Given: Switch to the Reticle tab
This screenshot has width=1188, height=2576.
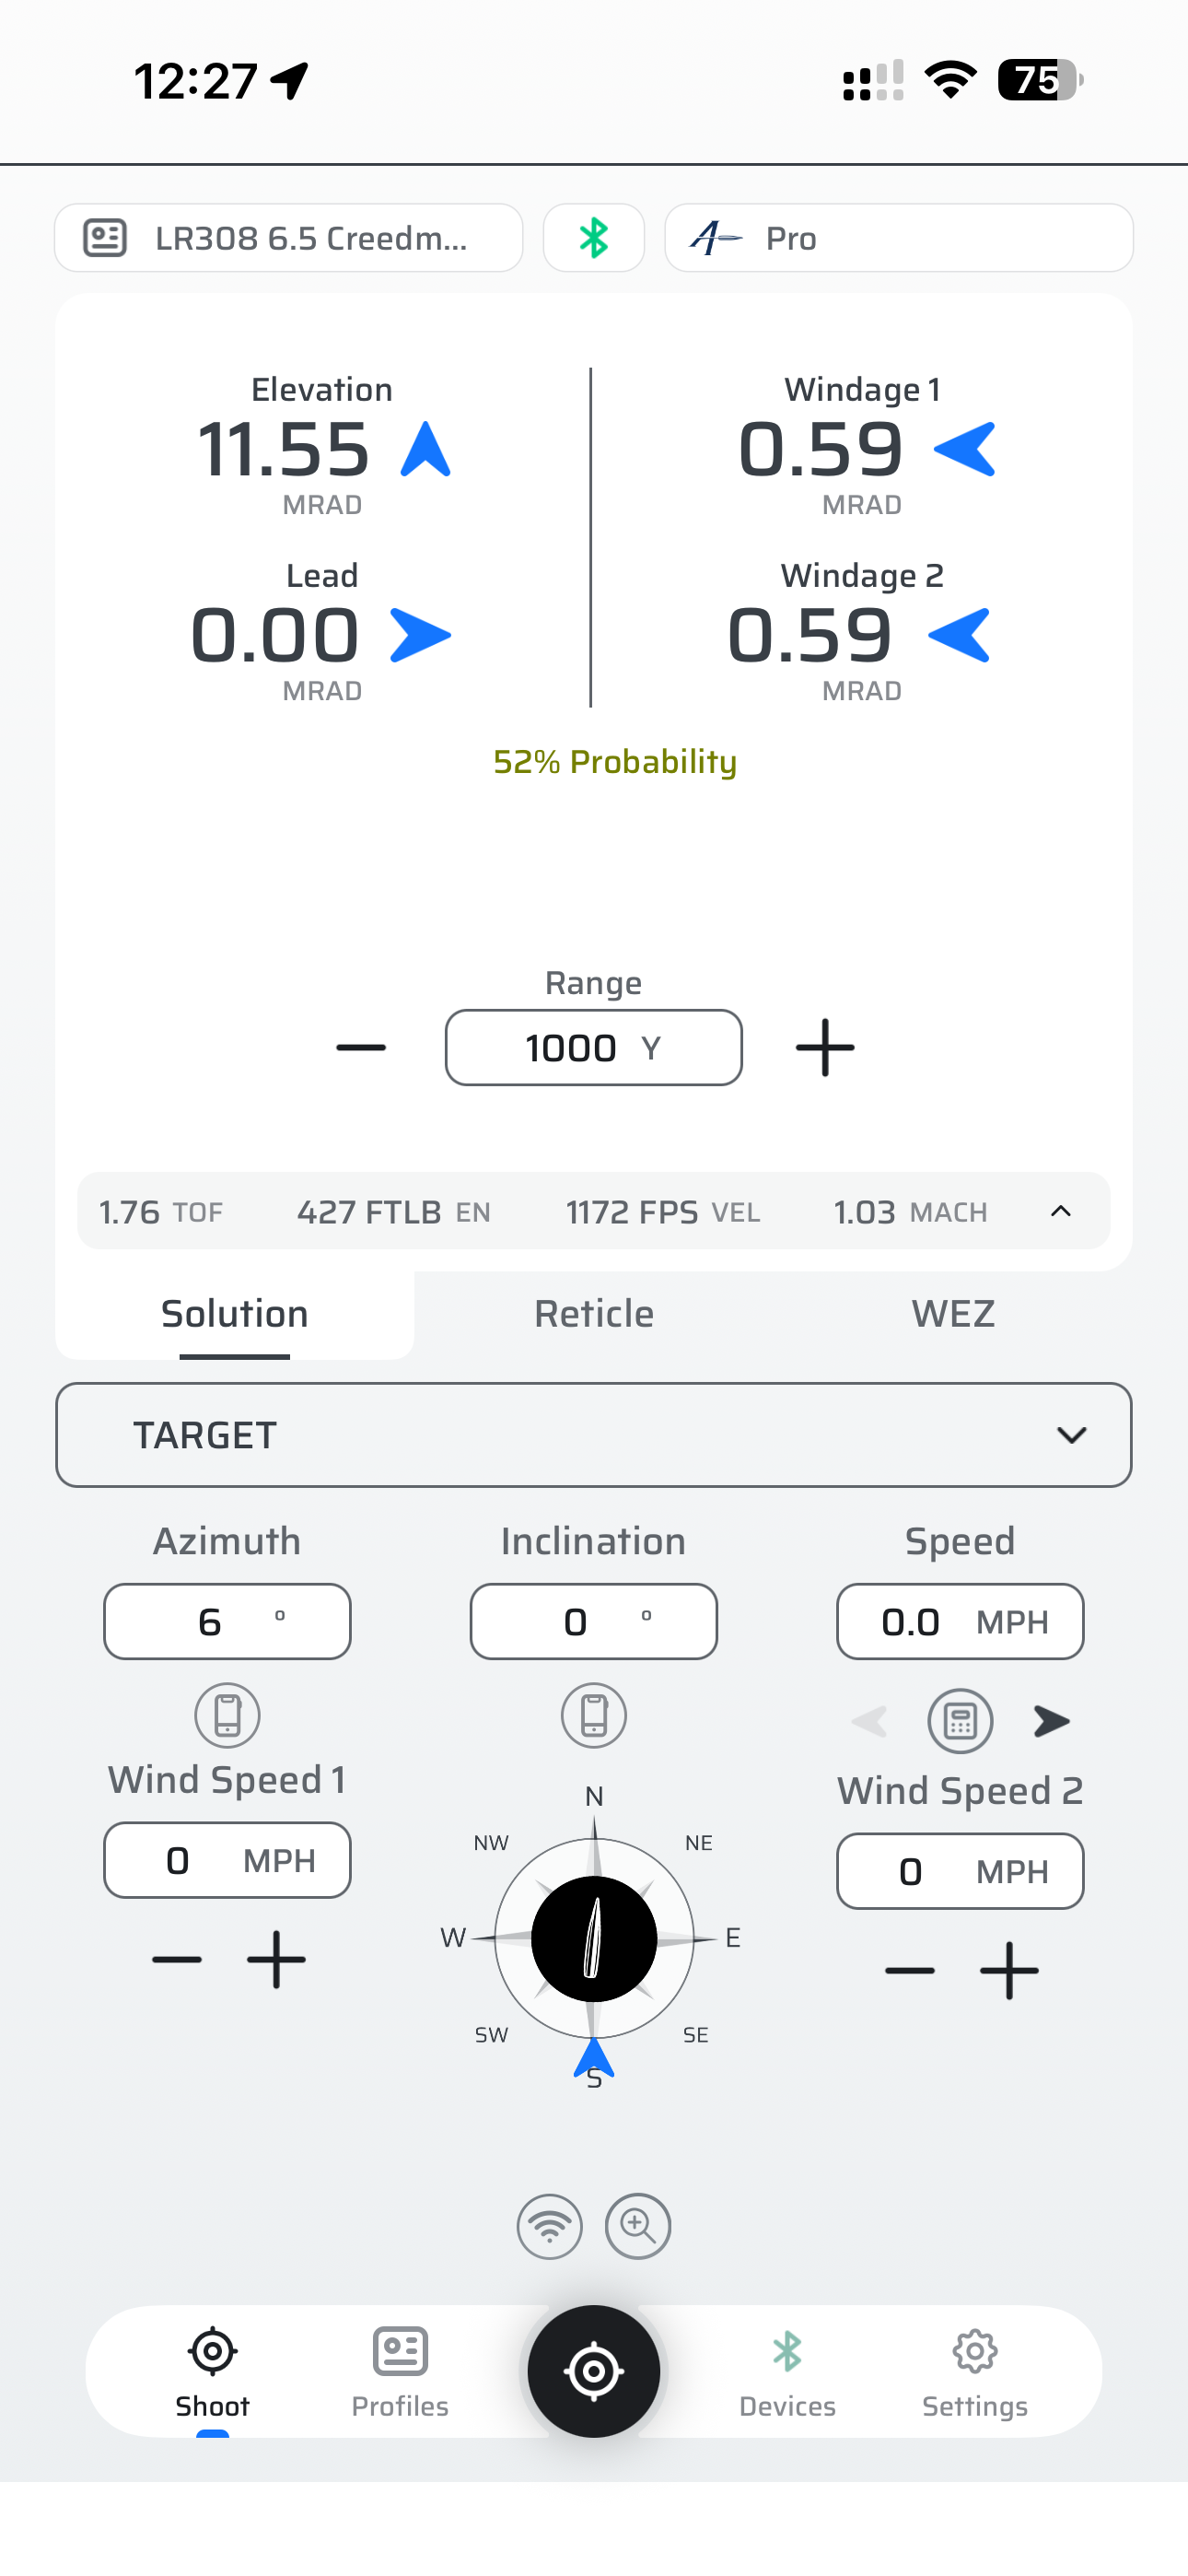Looking at the screenshot, I should point(594,1314).
